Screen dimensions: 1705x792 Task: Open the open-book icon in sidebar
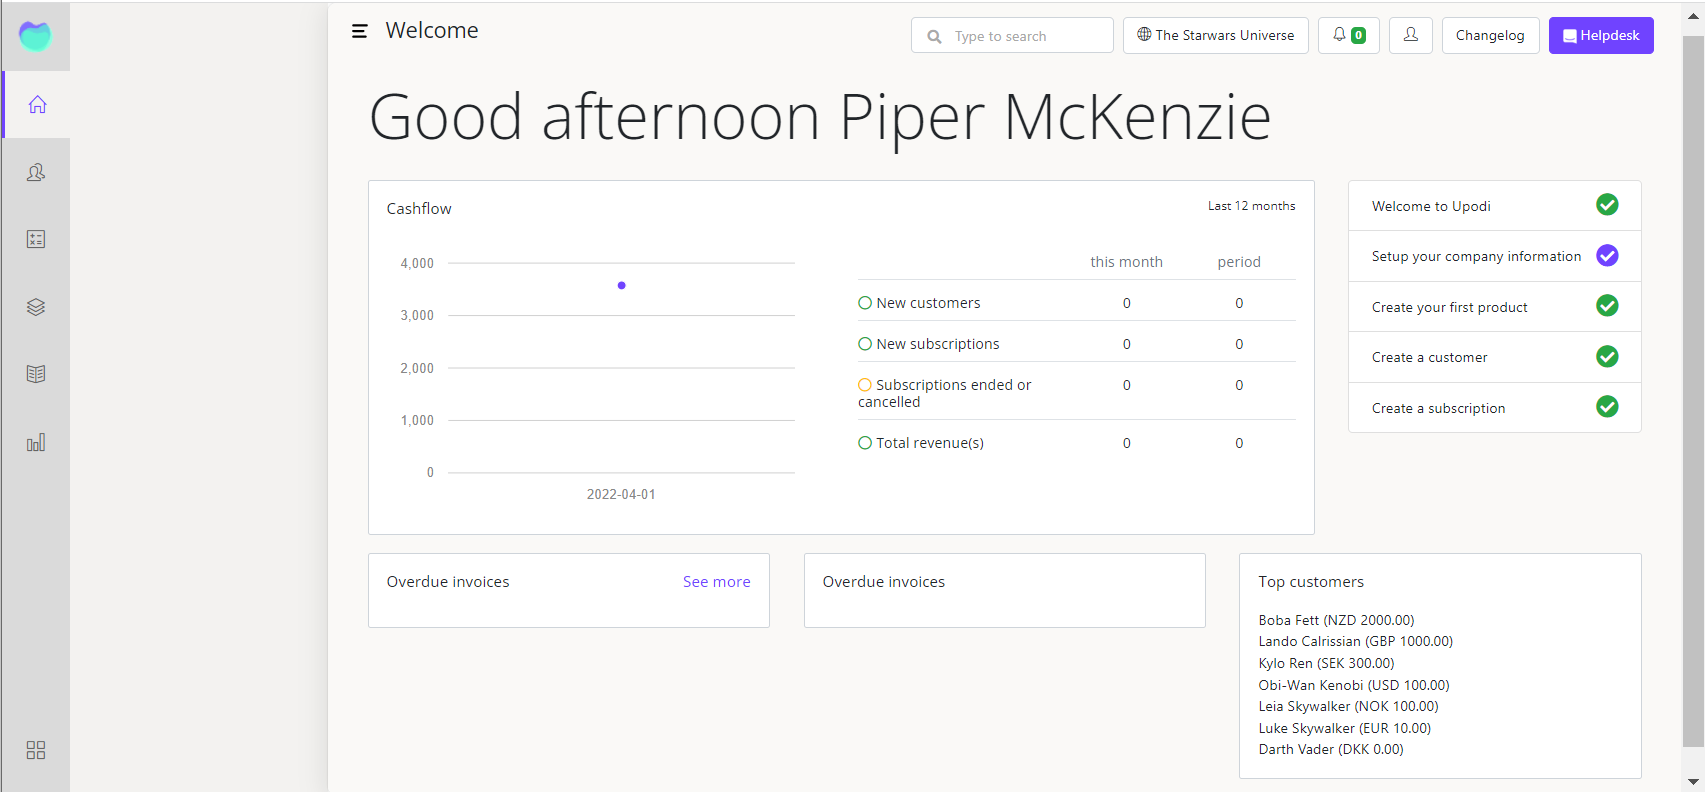(x=36, y=374)
